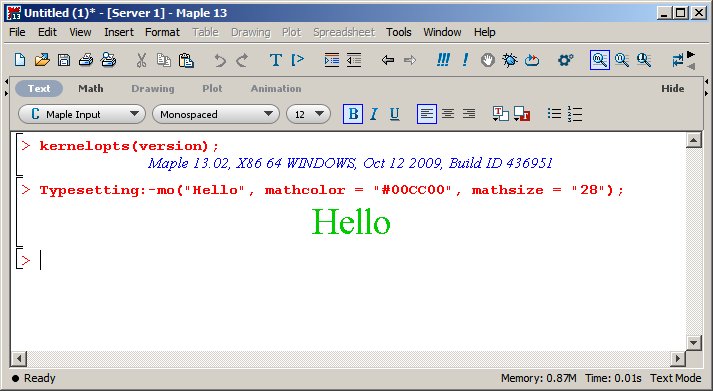Open the Maple Input style dropdown
Image resolution: width=713 pixels, height=391 pixels.
coord(82,114)
